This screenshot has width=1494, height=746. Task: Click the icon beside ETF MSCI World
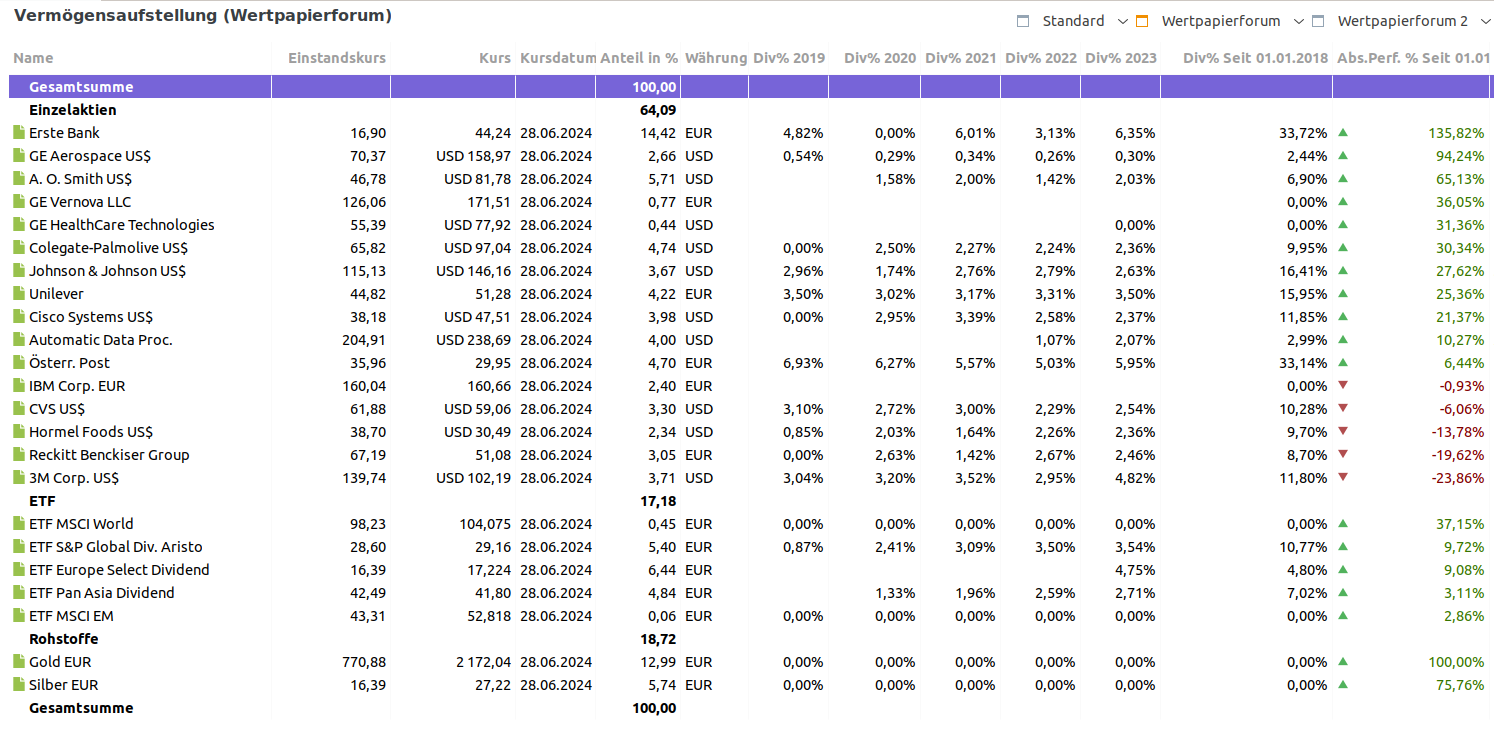click(x=18, y=524)
